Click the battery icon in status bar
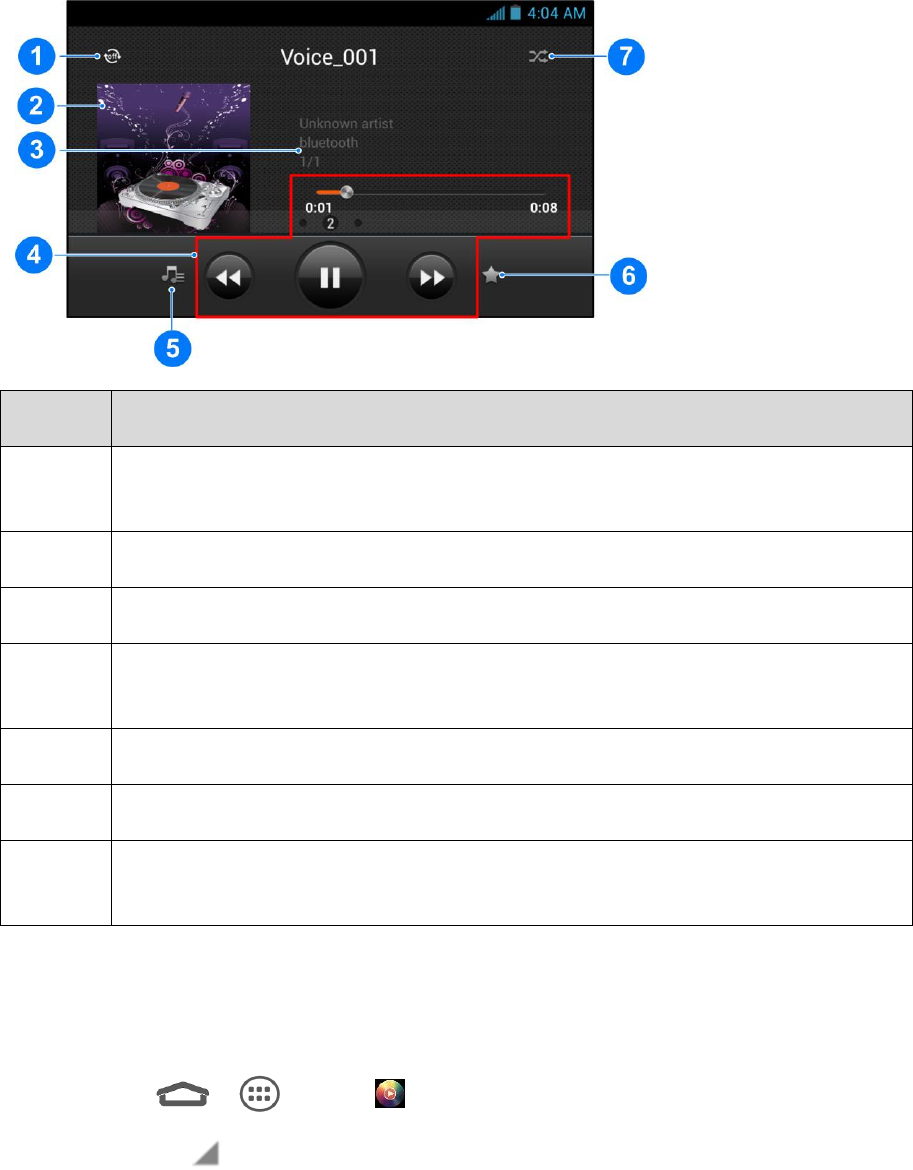This screenshot has width=913, height=1170. pyautogui.click(x=515, y=13)
